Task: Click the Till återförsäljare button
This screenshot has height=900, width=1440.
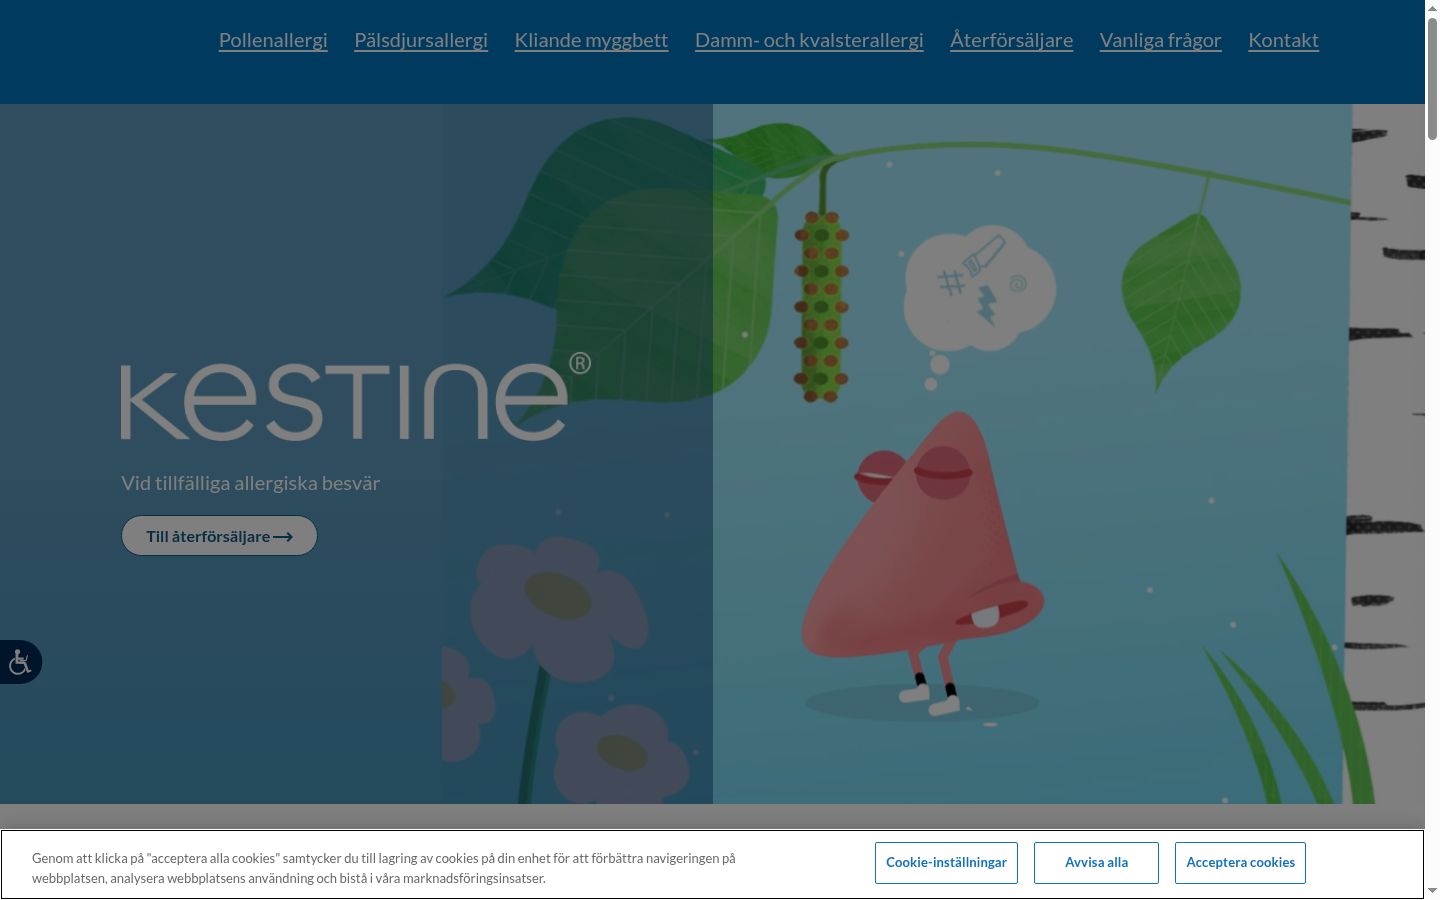Action: (x=219, y=536)
